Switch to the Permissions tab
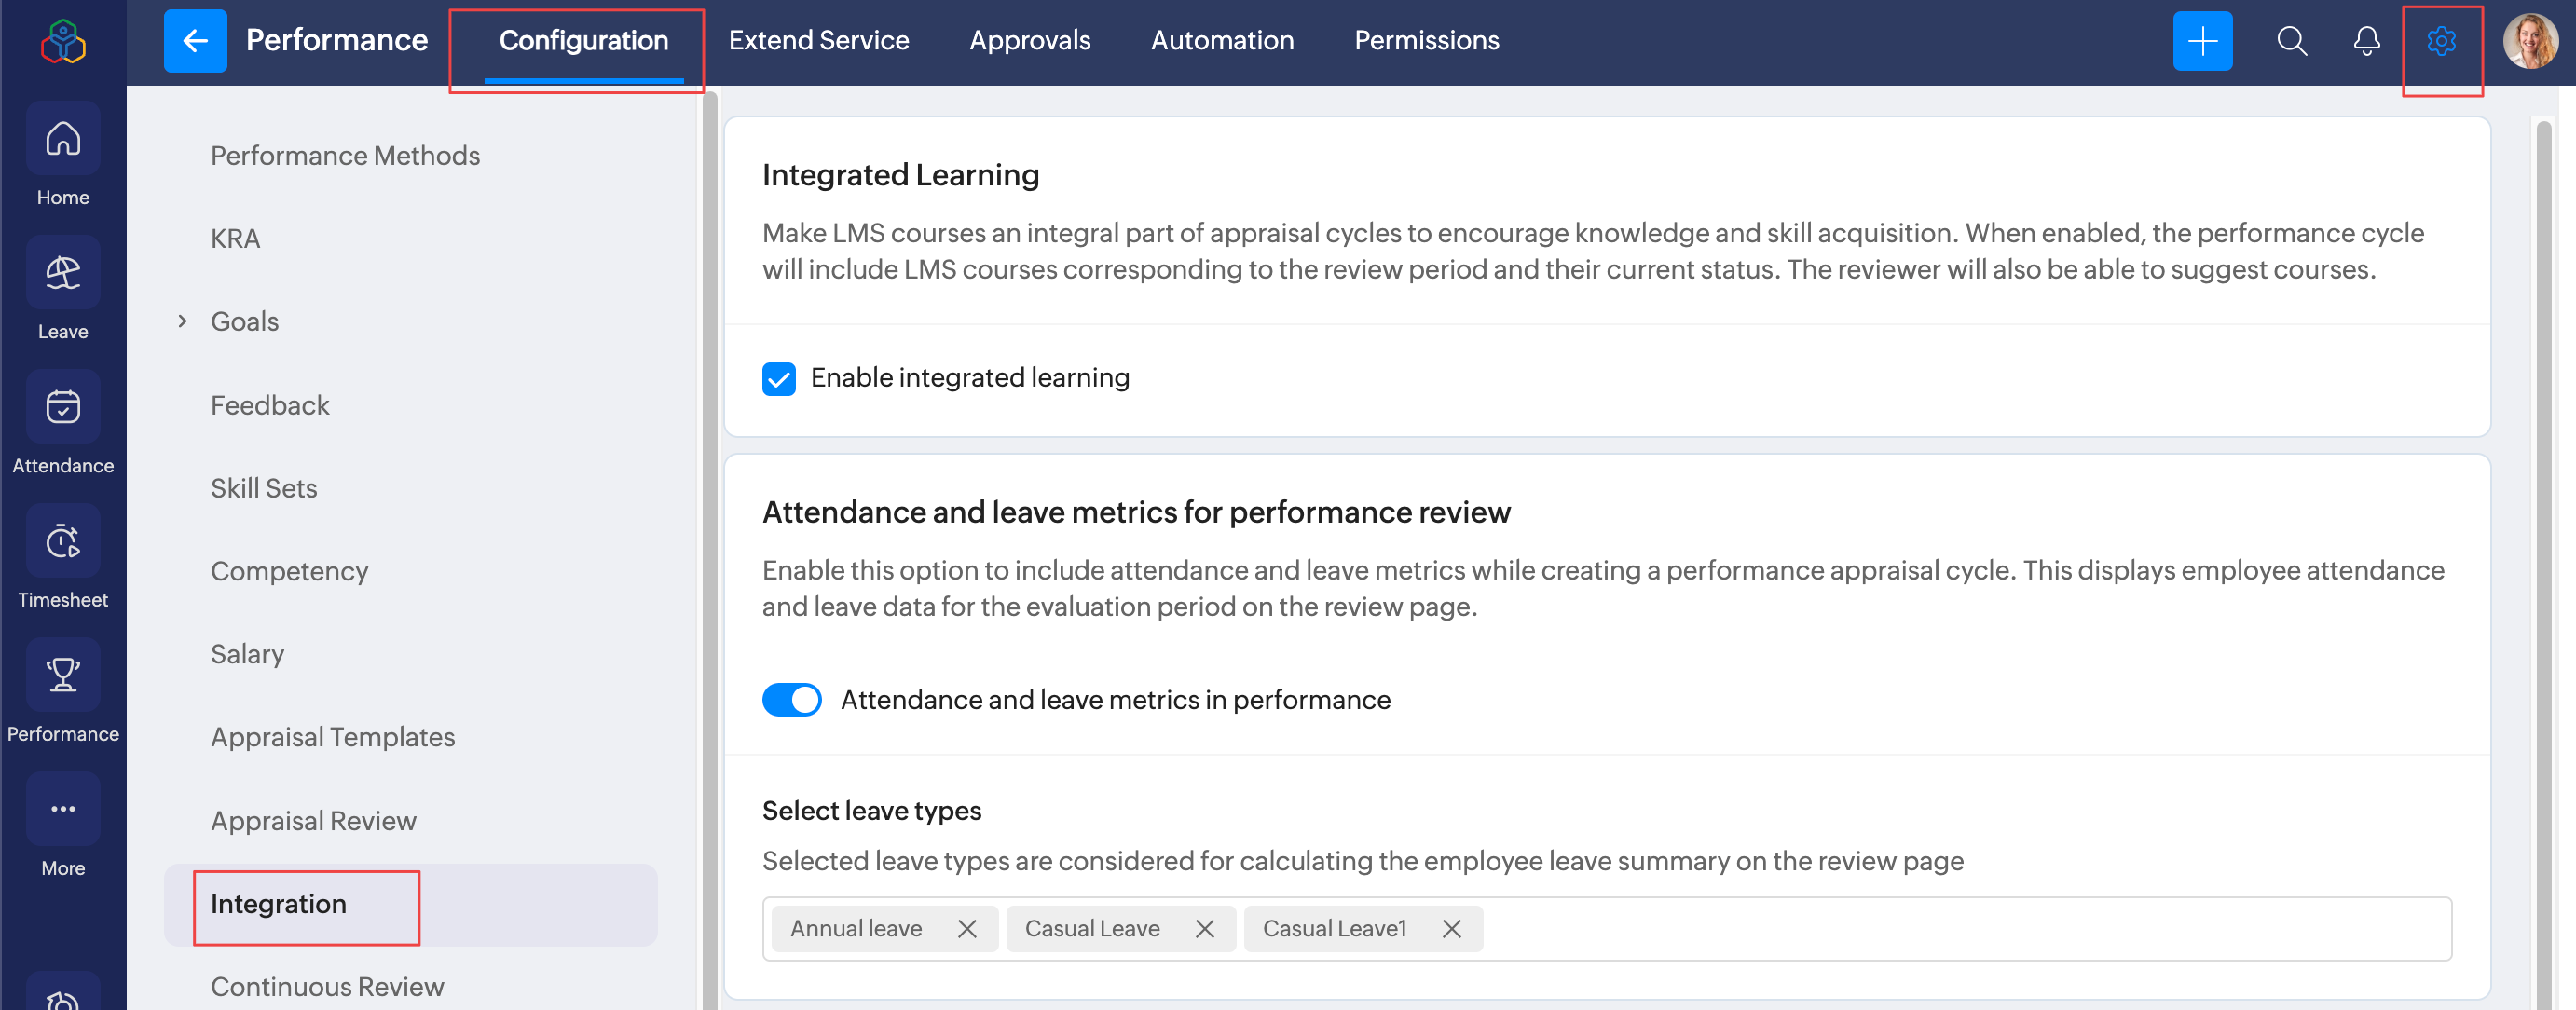This screenshot has width=2576, height=1010. 1427,41
